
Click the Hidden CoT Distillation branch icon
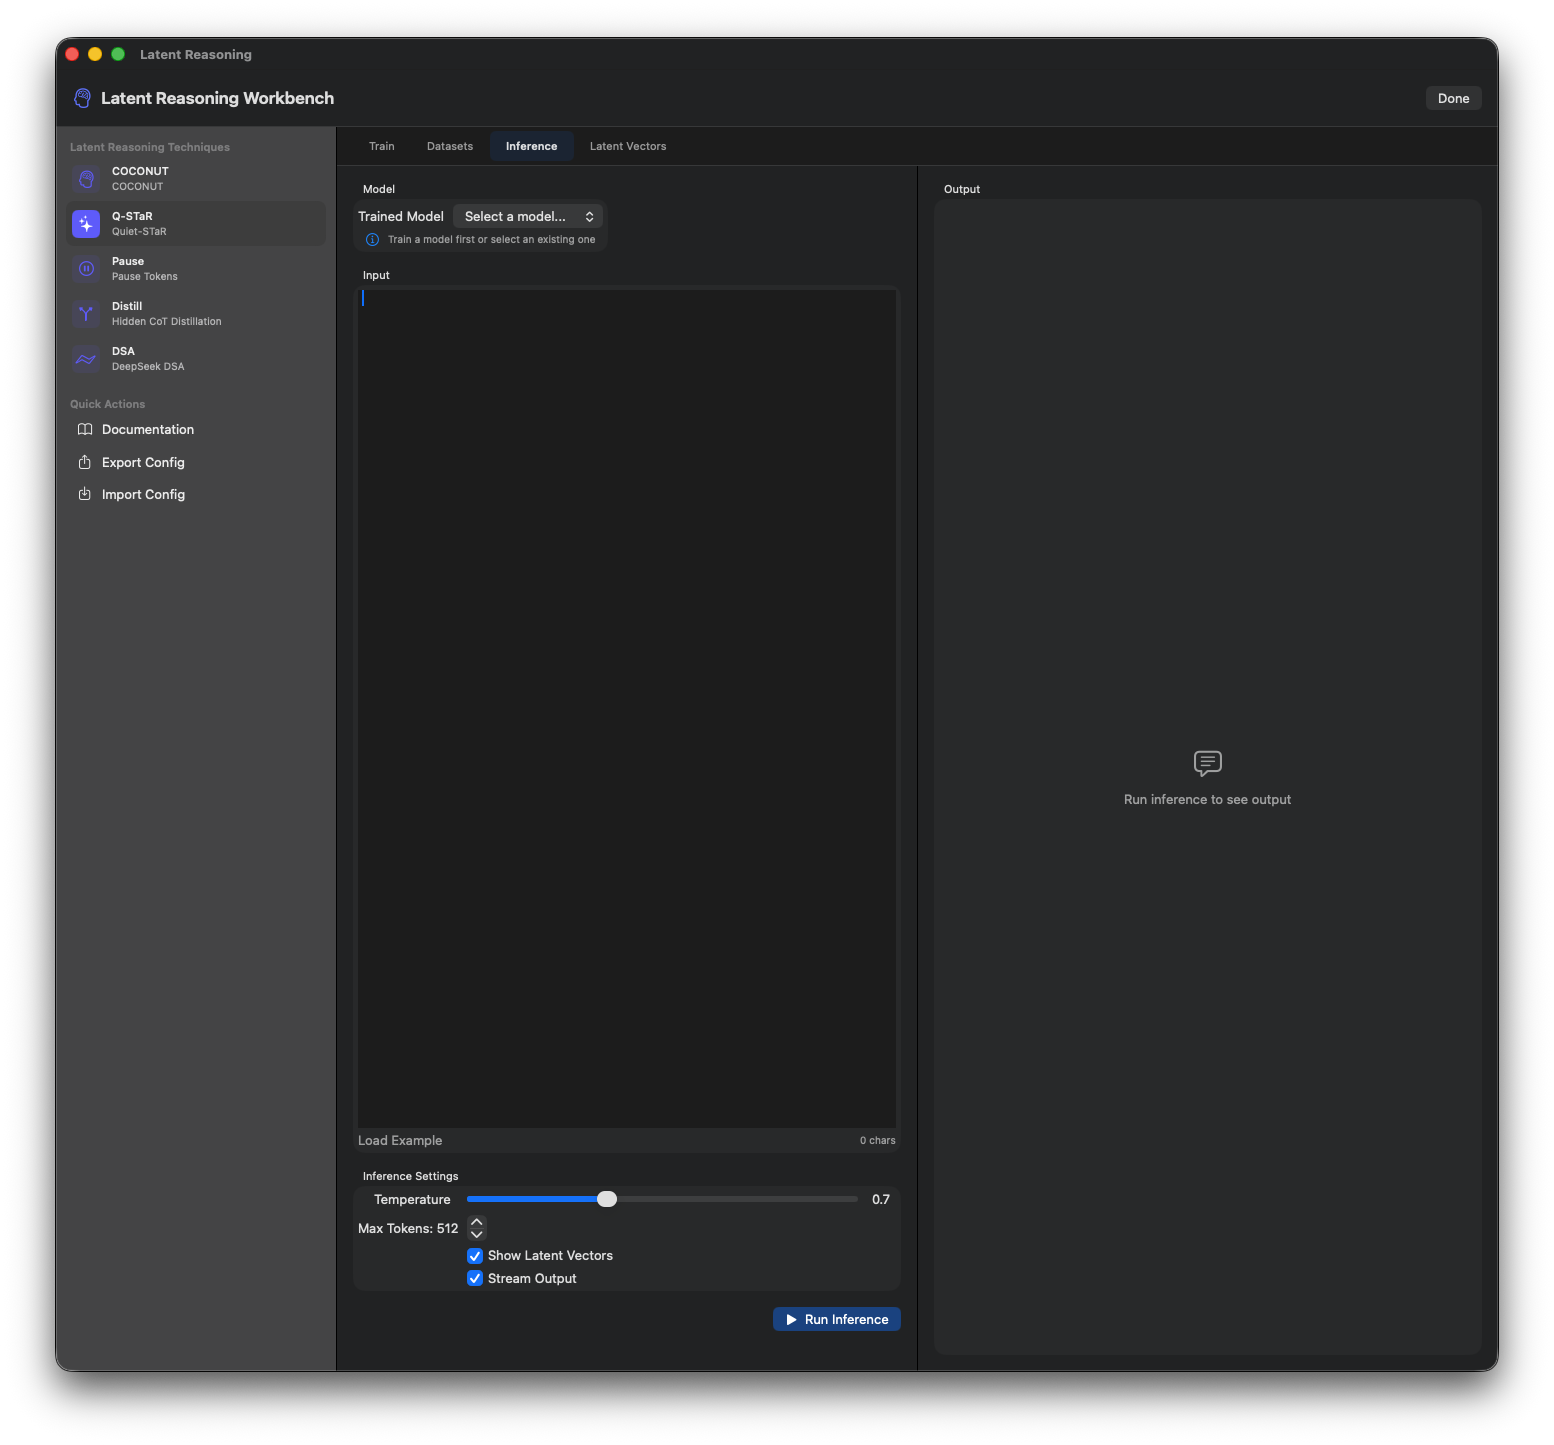pos(85,313)
